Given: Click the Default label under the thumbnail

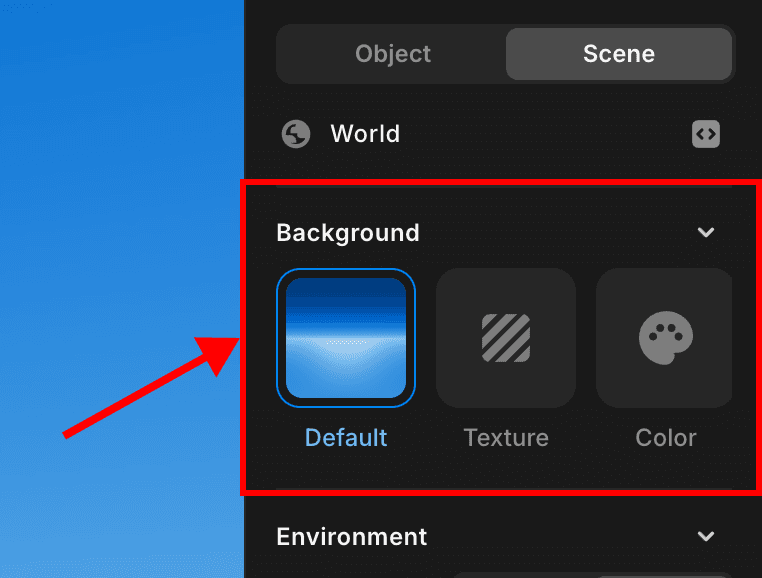Looking at the screenshot, I should point(346,438).
